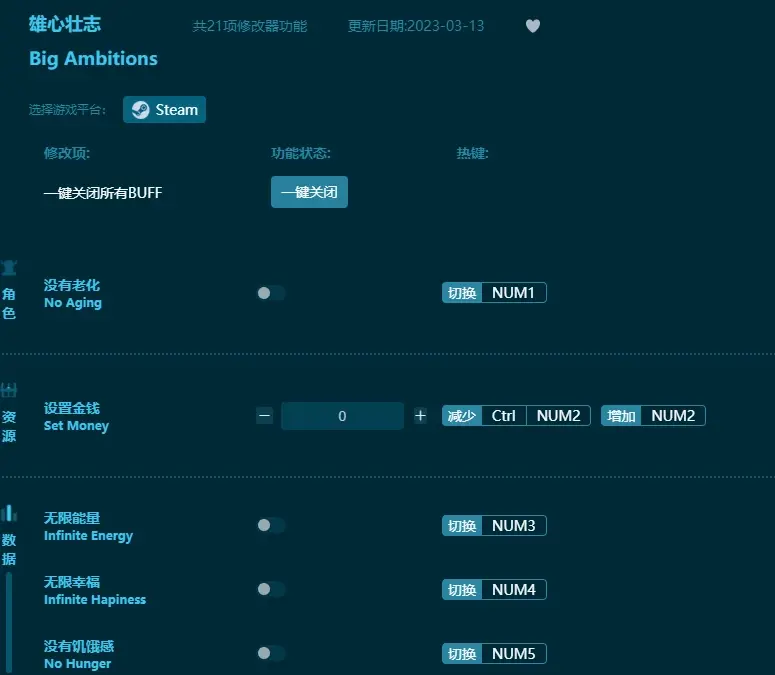Toggle the No Hunger switch
Viewport: 775px width, 675px height.
(271, 653)
